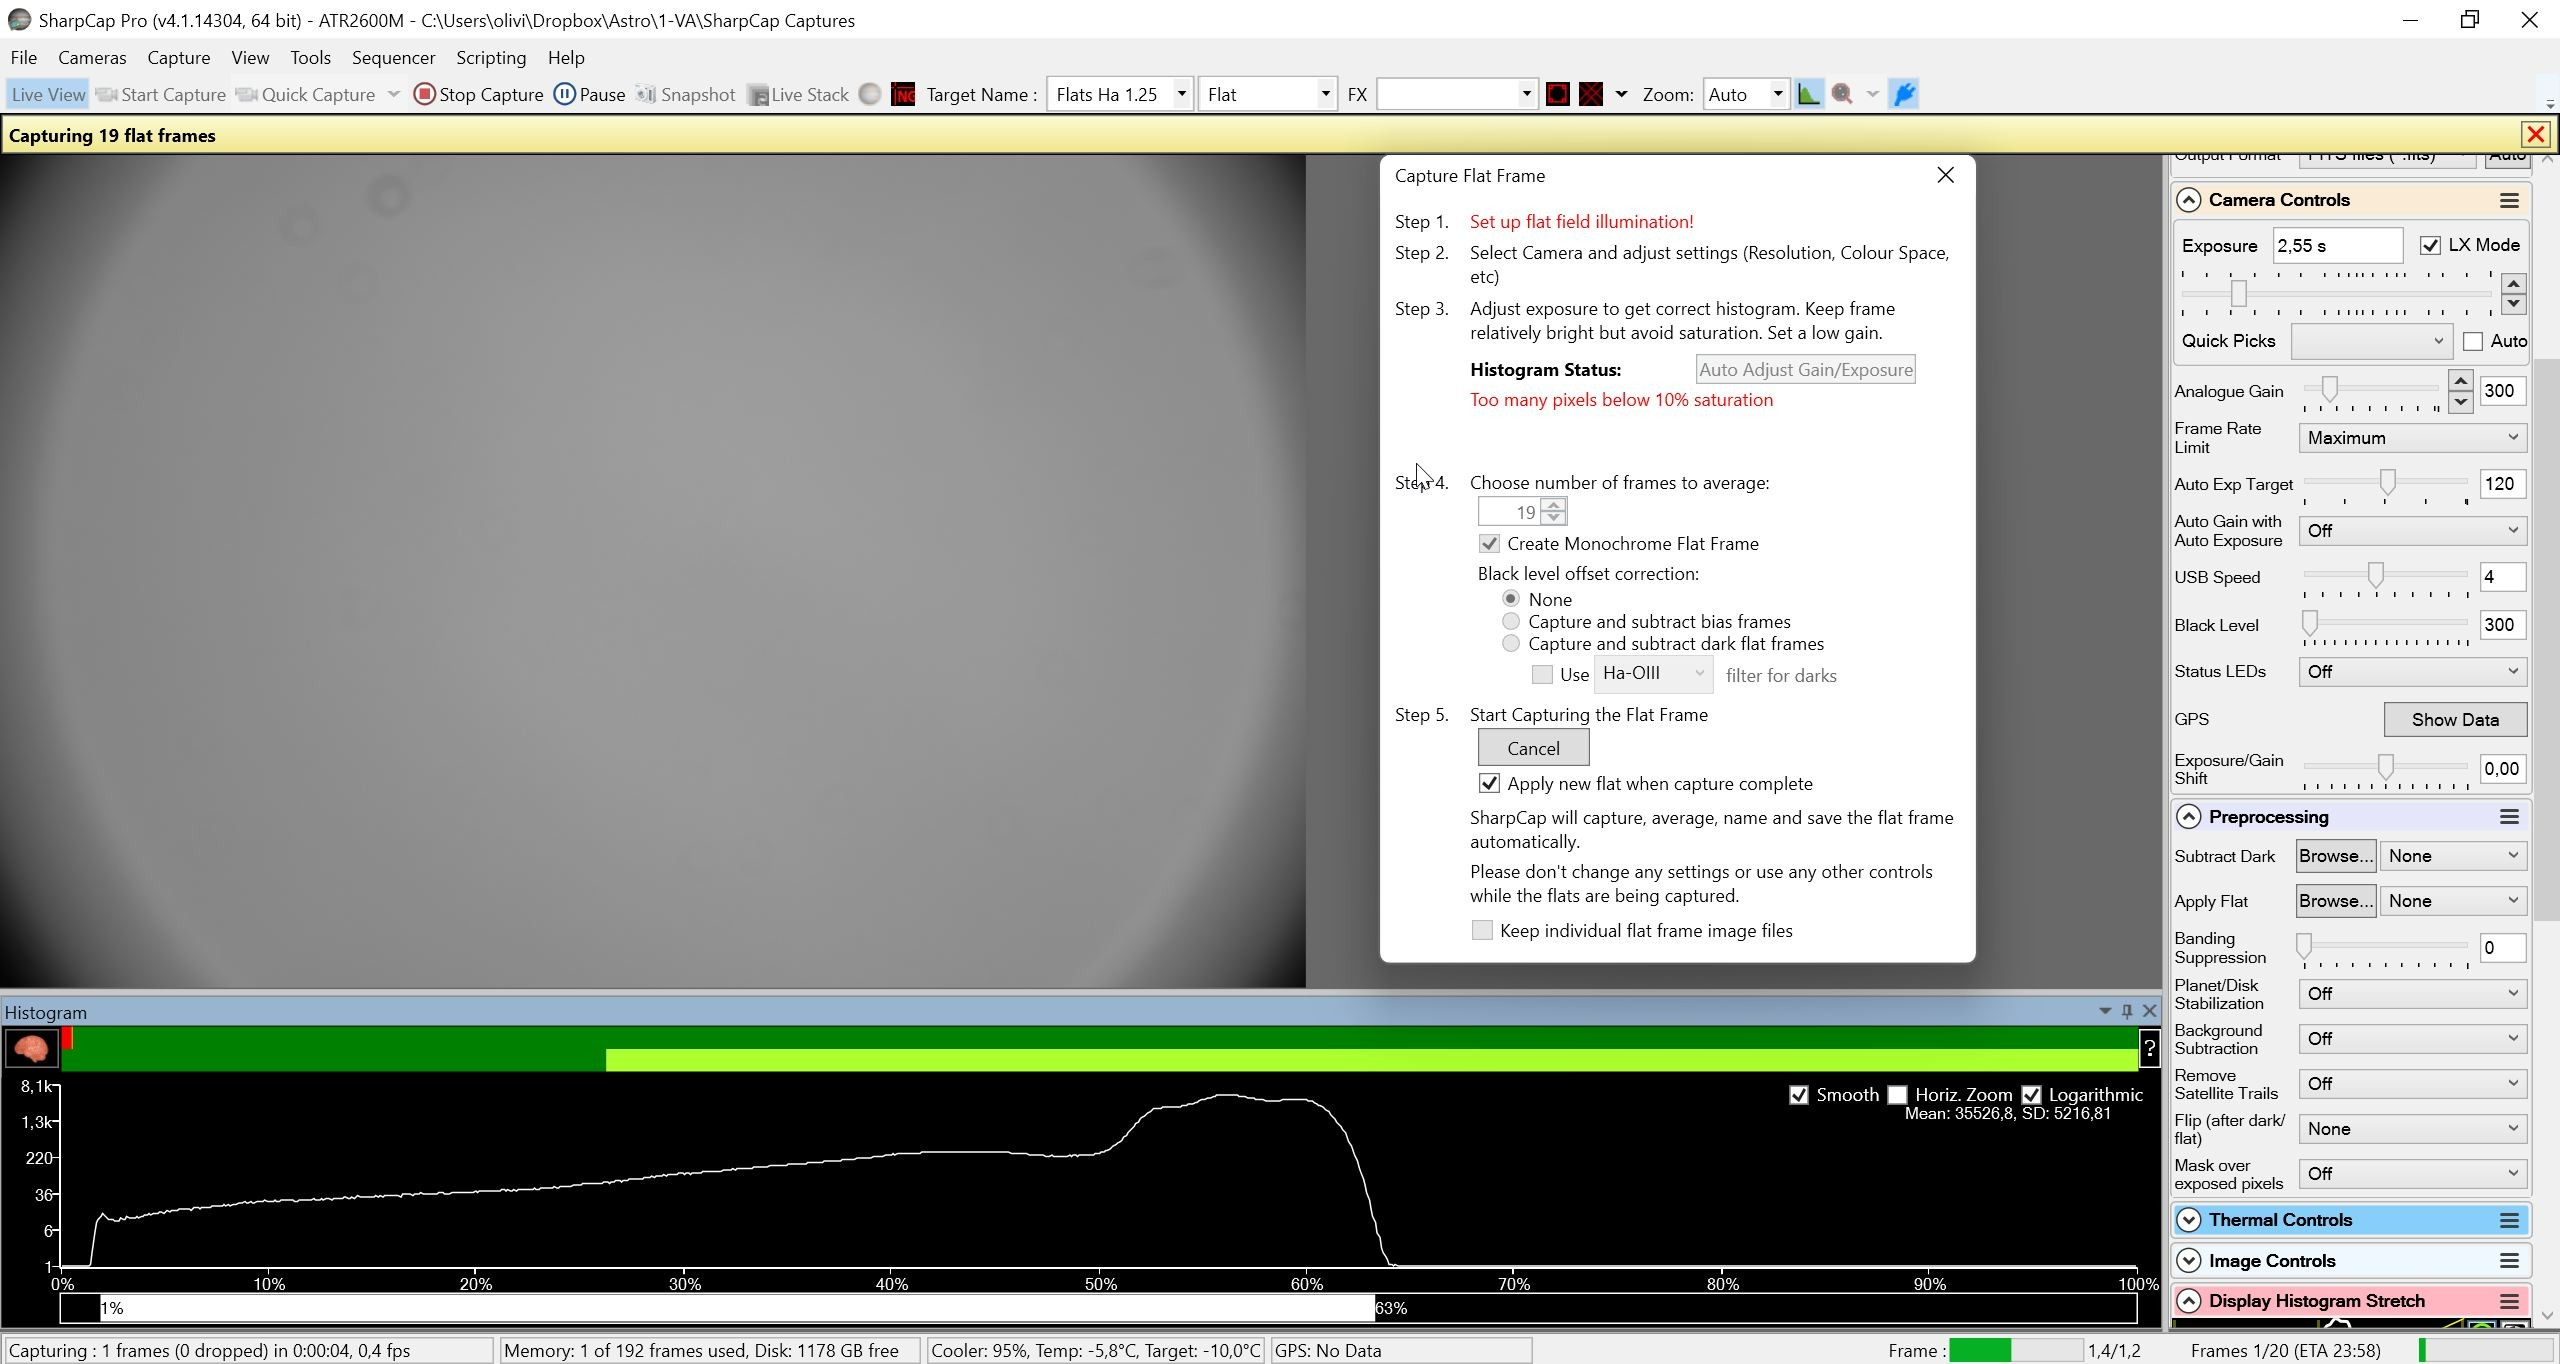This screenshot has height=1364, width=2560.
Task: Click the Stop Capture icon
Action: [424, 94]
